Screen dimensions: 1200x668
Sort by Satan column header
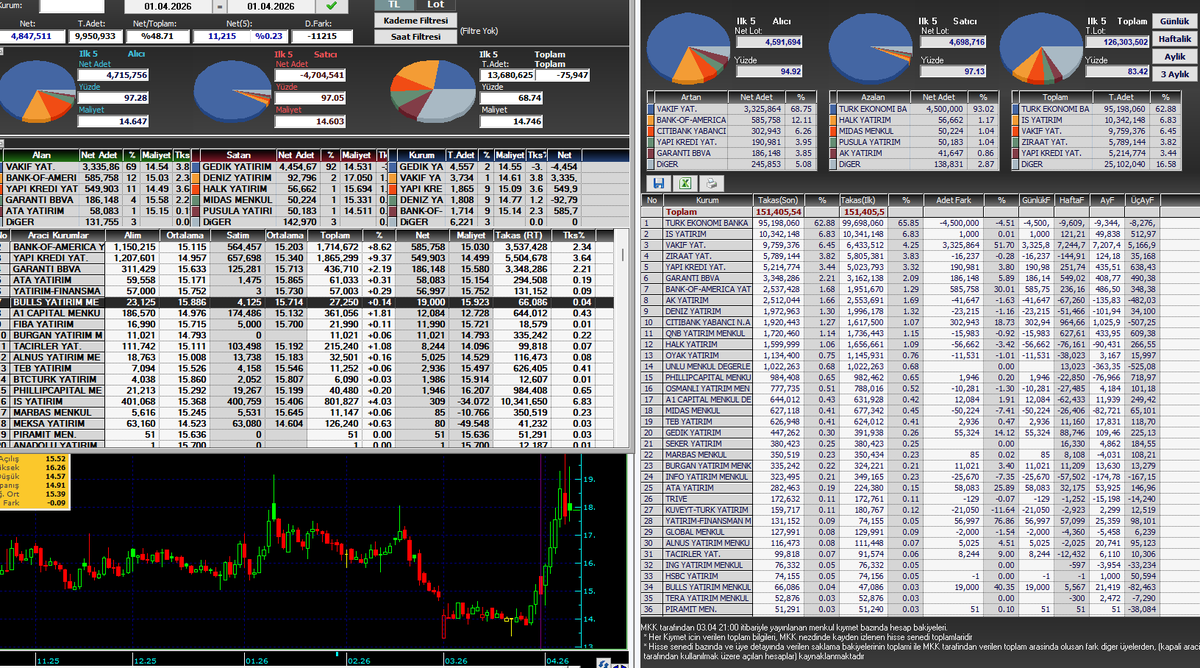[x=236, y=155]
